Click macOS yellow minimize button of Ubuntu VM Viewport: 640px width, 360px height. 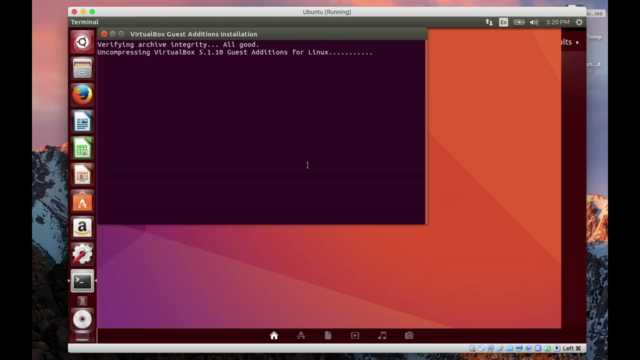83,12
